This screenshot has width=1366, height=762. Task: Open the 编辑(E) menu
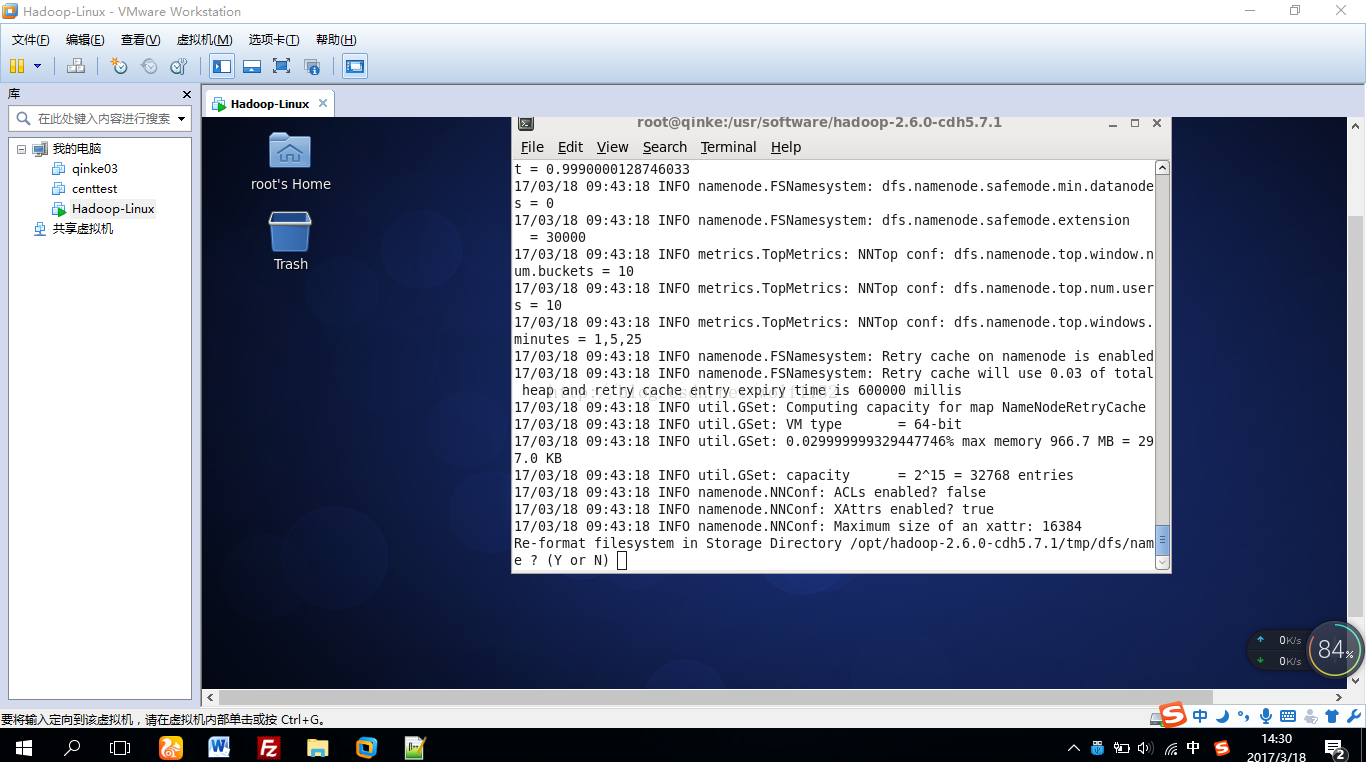[x=85, y=40]
